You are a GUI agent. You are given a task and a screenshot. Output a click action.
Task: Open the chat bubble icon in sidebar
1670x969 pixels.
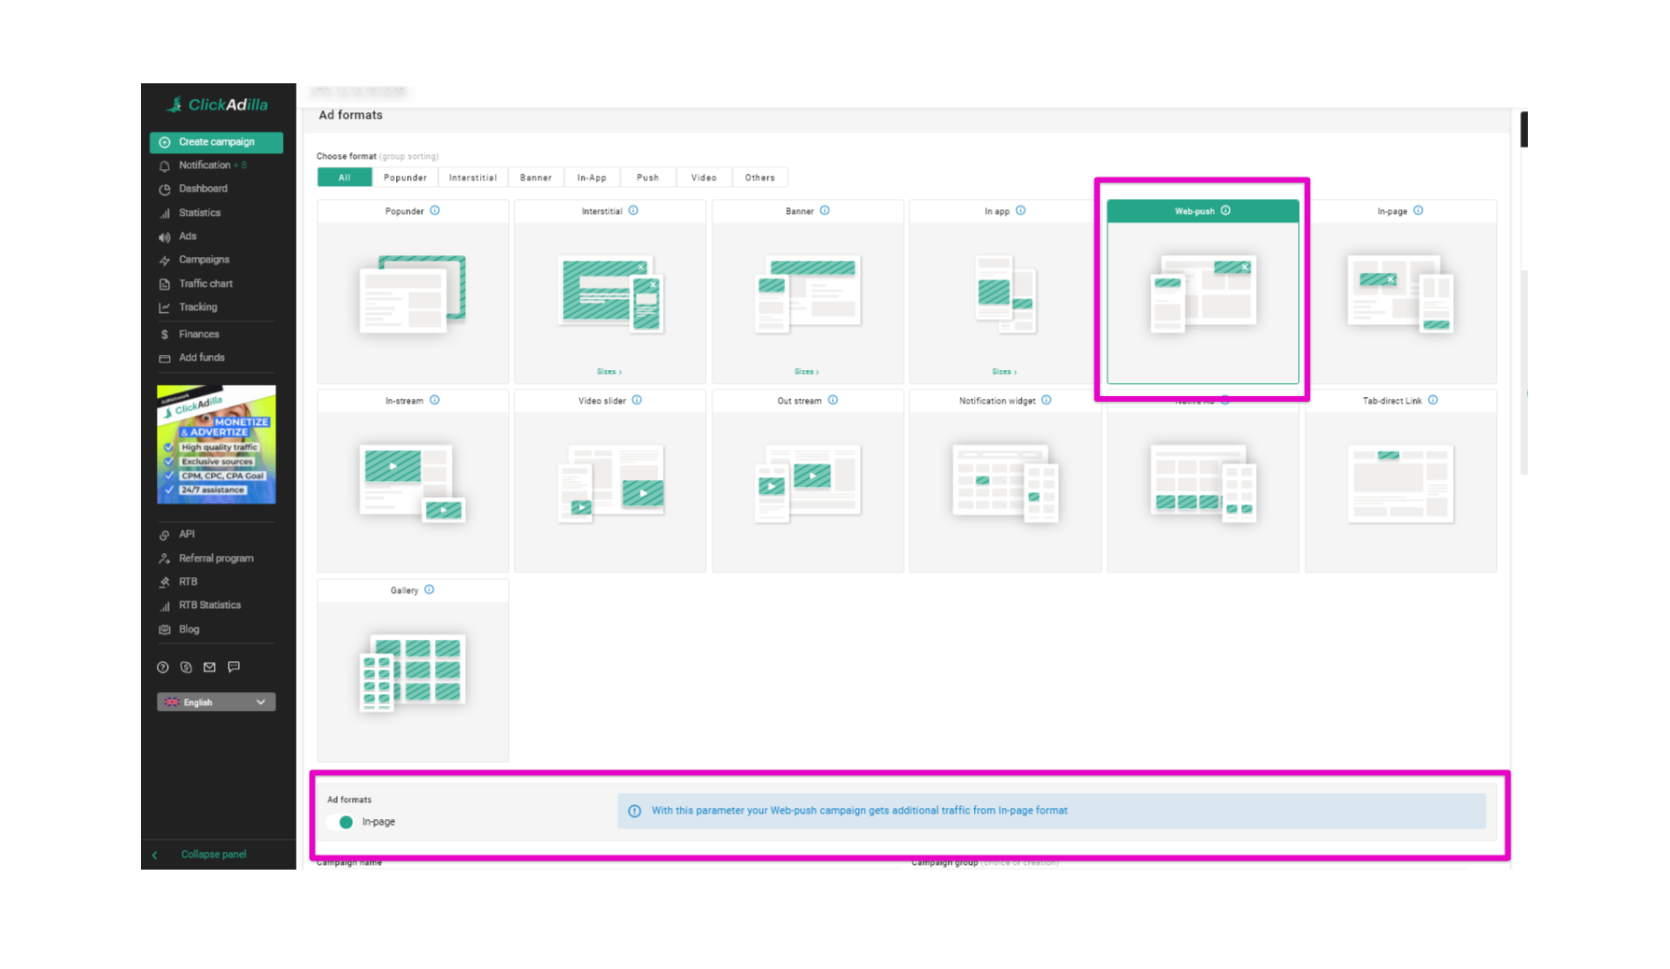234,667
